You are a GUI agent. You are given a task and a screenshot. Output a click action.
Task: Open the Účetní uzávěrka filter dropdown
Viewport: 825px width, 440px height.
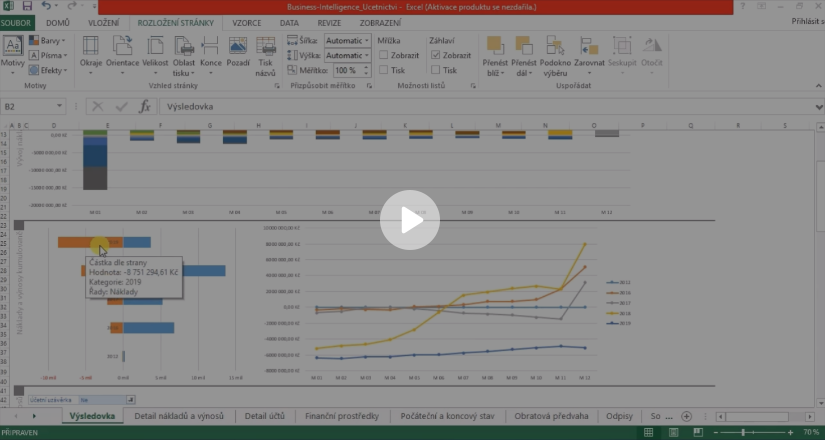pos(130,400)
